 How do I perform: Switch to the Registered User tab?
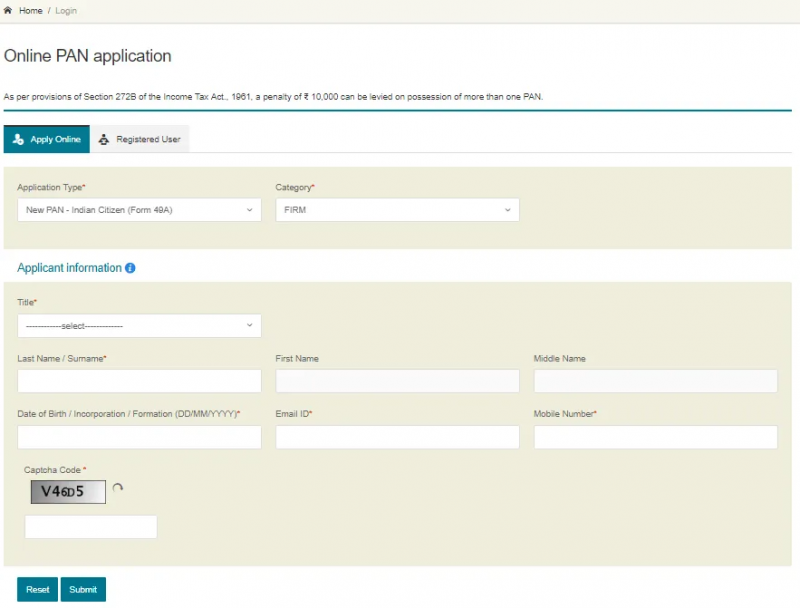[145, 140]
